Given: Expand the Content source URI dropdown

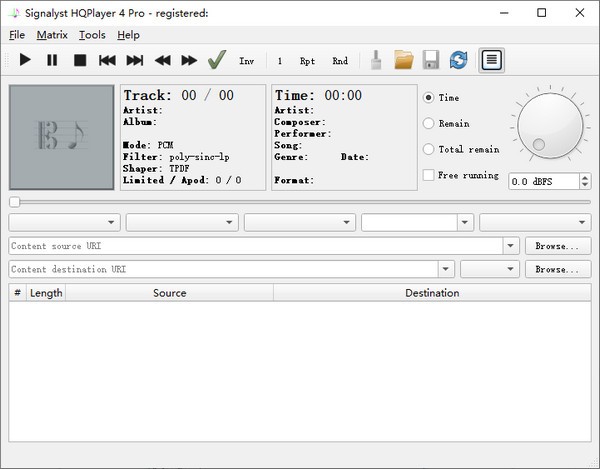Looking at the screenshot, I should [x=511, y=246].
